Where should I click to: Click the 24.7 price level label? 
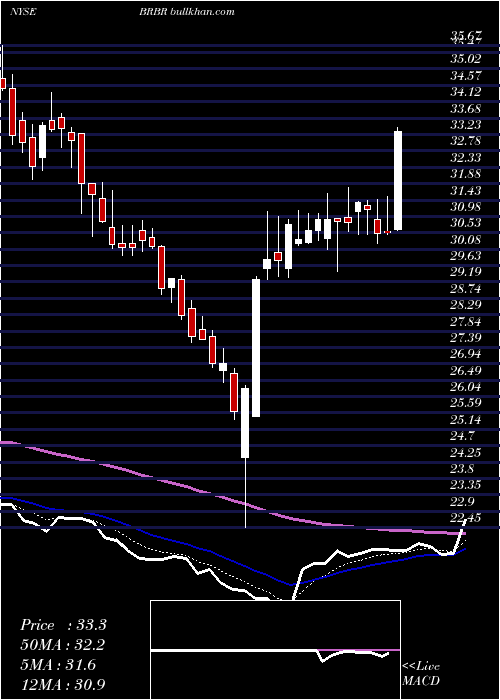(462, 437)
